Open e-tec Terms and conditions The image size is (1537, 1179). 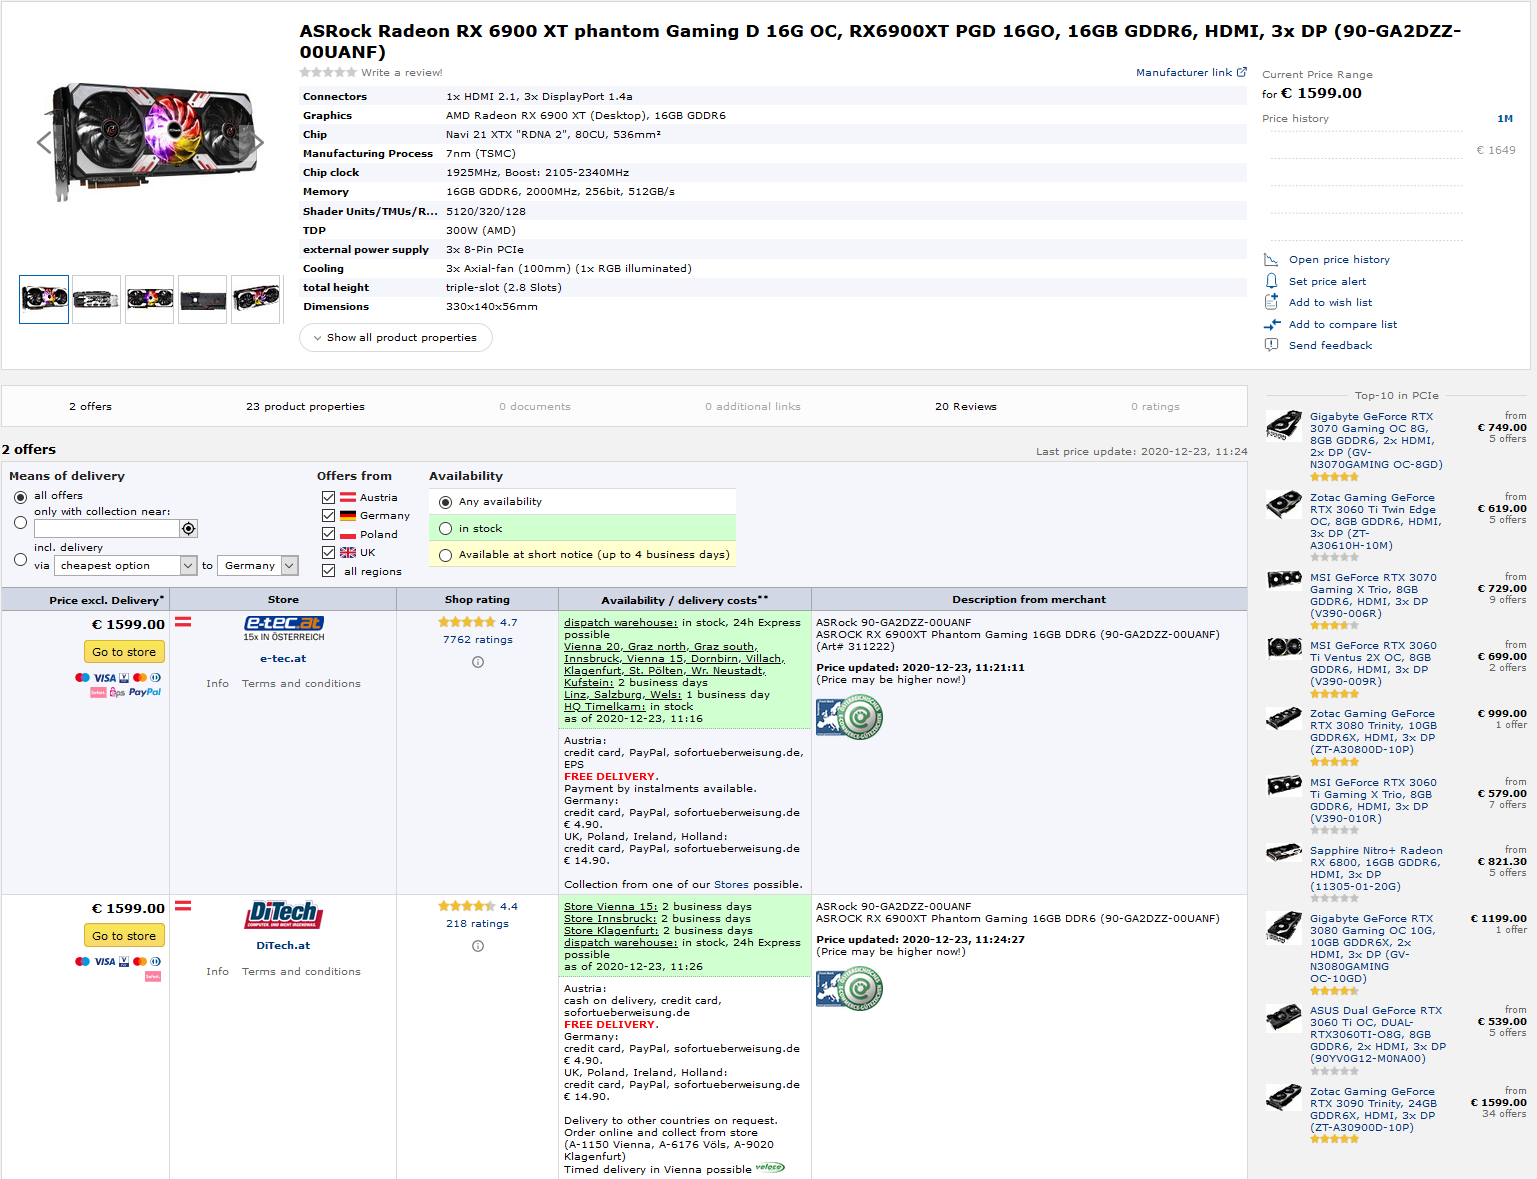pyautogui.click(x=301, y=684)
